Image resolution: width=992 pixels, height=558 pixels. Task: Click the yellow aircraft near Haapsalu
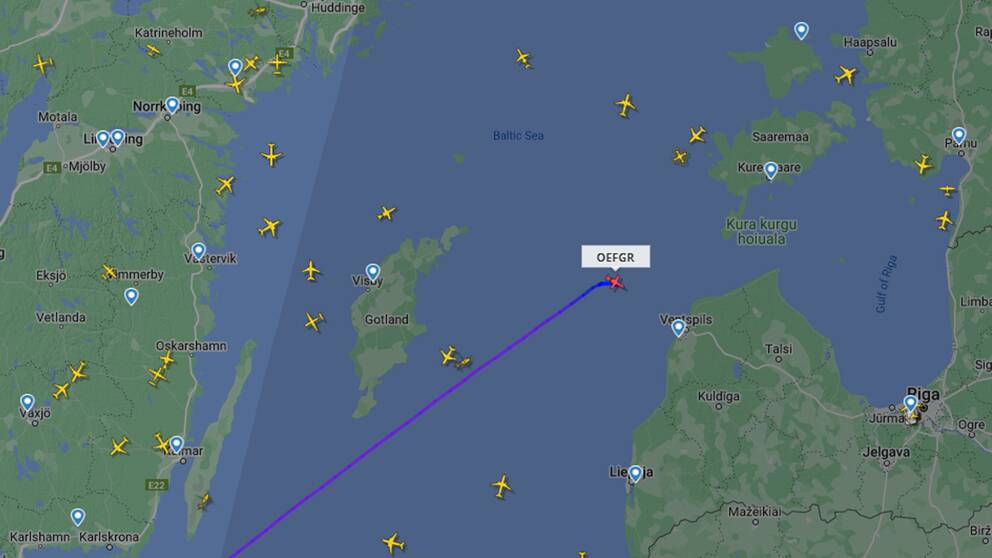[845, 75]
